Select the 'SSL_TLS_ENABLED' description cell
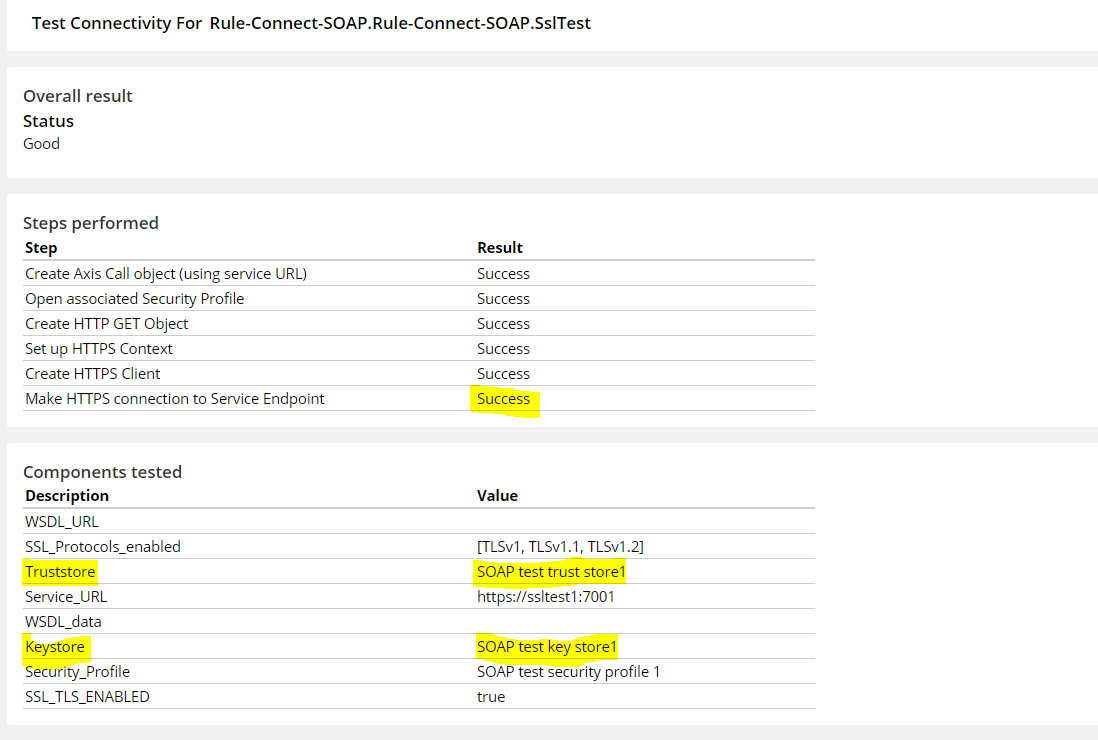This screenshot has height=740, width=1098. (x=88, y=697)
